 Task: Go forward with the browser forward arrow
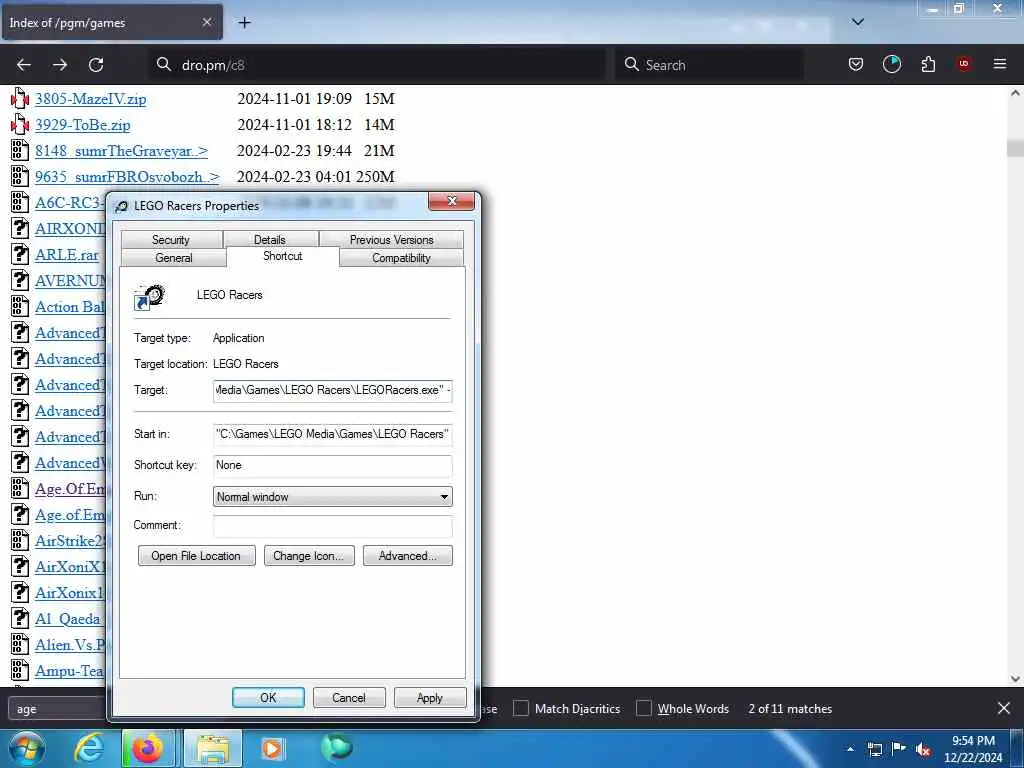(59, 65)
